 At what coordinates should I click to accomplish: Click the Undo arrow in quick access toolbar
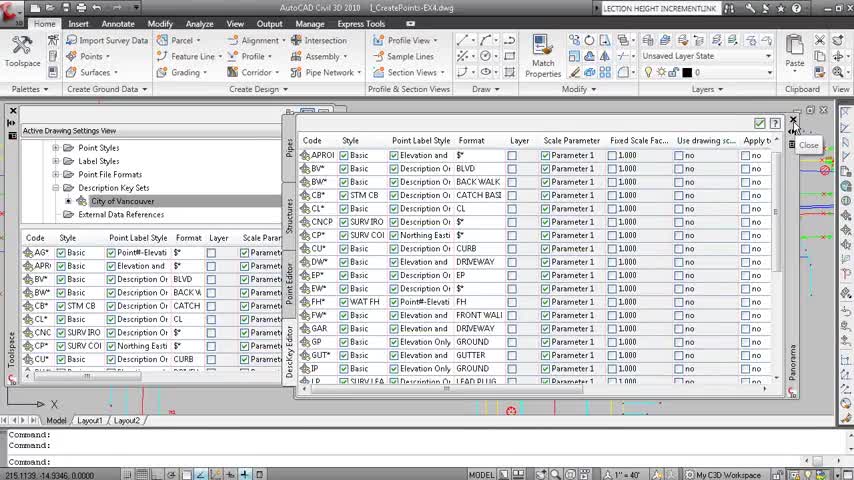(x=97, y=8)
